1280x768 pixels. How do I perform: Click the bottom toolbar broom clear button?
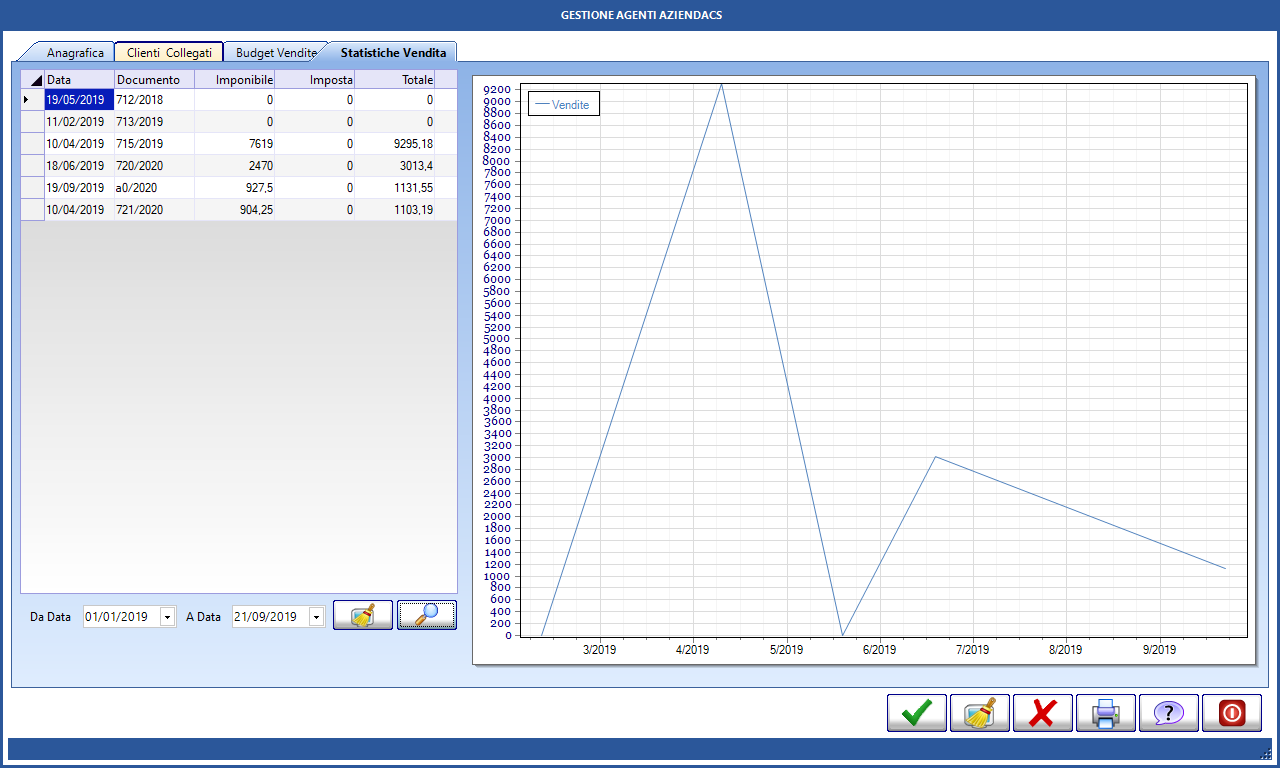980,713
